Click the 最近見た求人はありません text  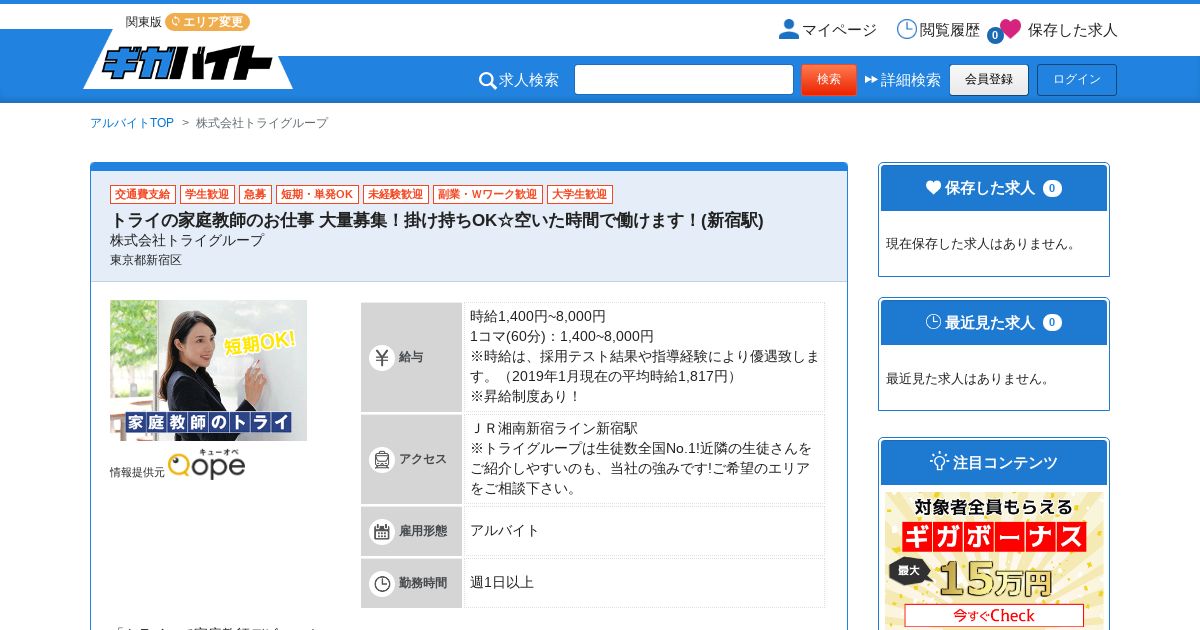(969, 378)
